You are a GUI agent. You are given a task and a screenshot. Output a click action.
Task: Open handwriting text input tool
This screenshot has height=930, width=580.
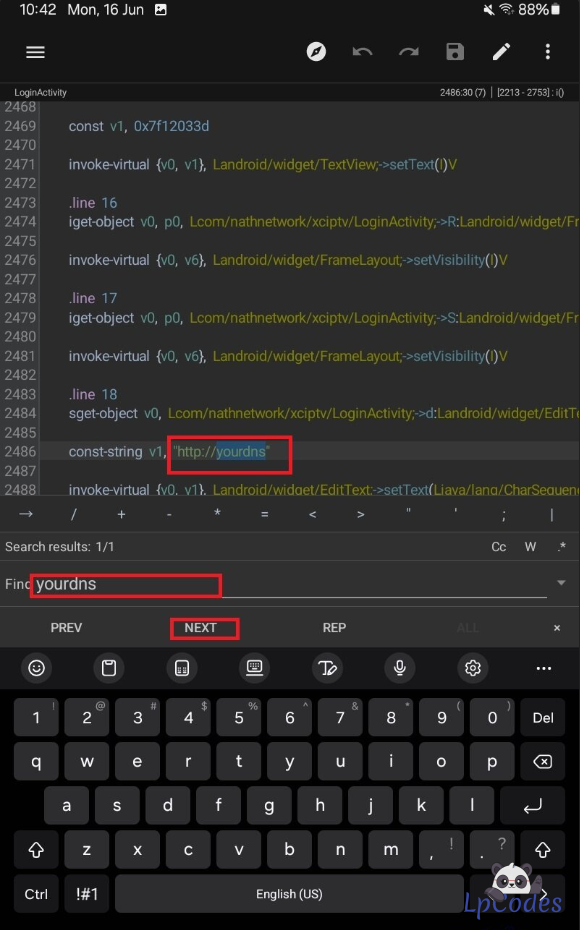327,668
